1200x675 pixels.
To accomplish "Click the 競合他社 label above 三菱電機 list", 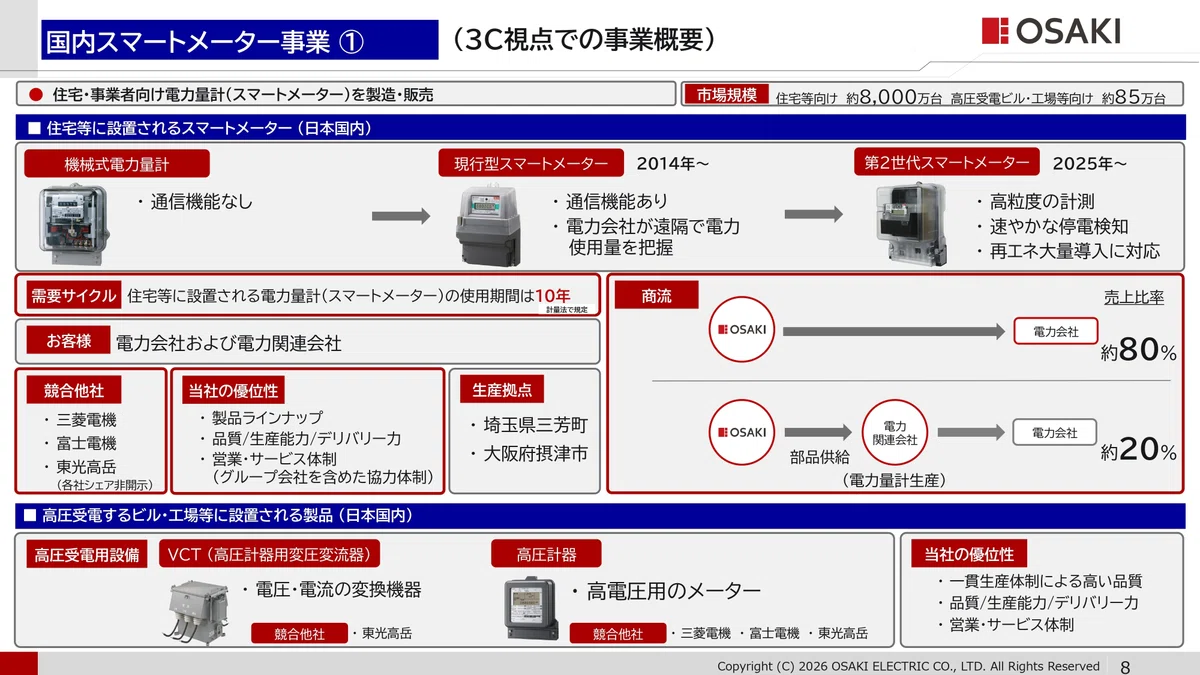I will point(74,390).
